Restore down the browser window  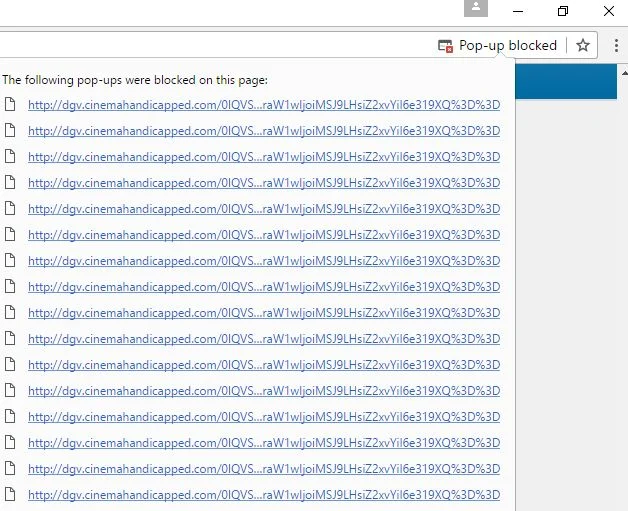(x=563, y=11)
